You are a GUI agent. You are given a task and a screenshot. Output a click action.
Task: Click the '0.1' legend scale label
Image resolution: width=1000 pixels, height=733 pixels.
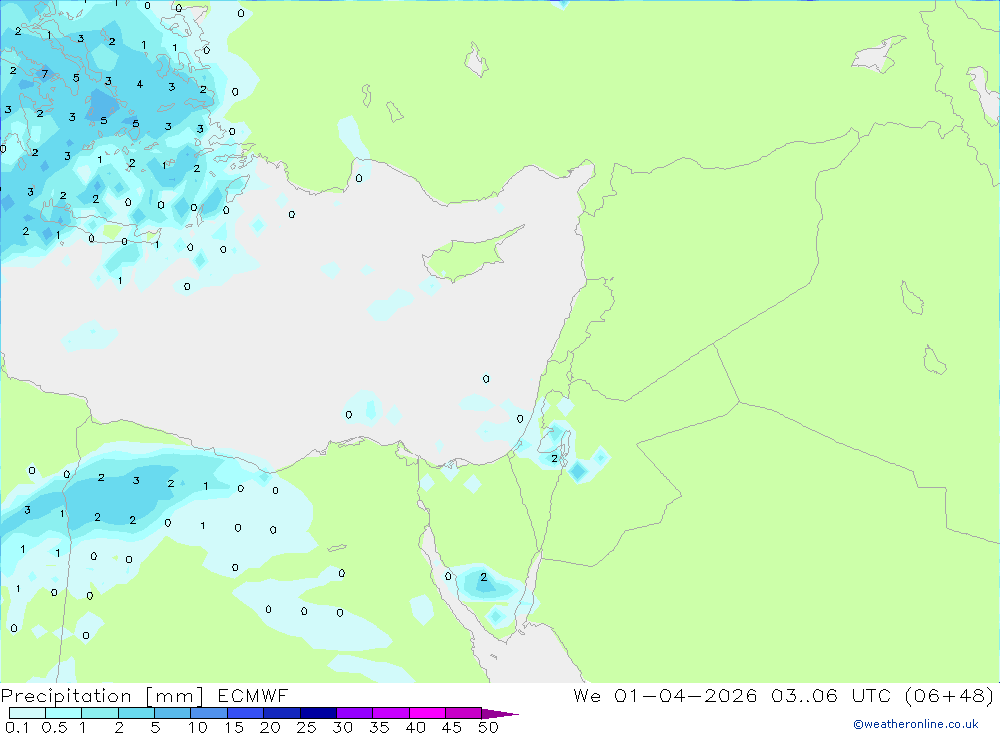click(x=17, y=727)
